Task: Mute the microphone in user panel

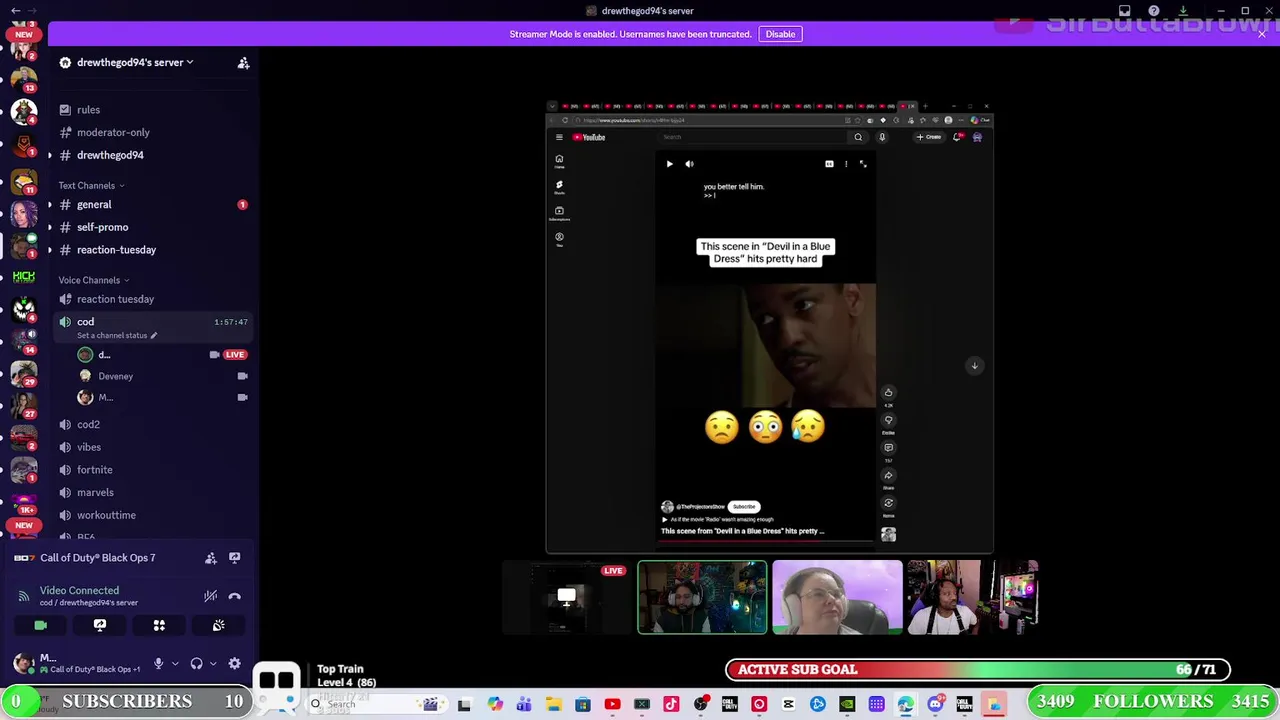Action: click(x=158, y=663)
